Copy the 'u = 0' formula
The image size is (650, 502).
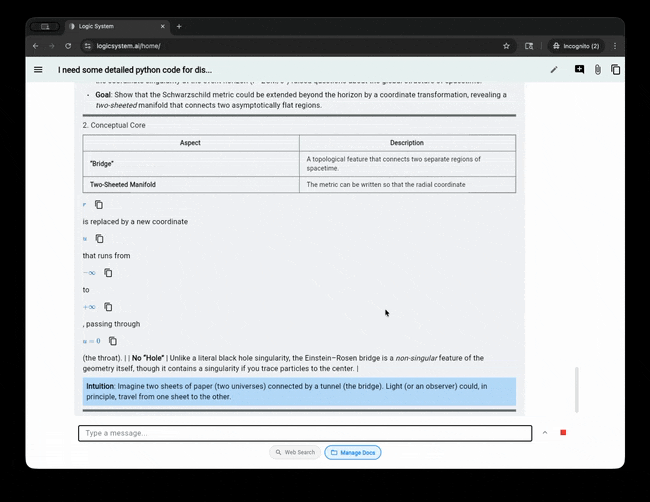point(113,341)
